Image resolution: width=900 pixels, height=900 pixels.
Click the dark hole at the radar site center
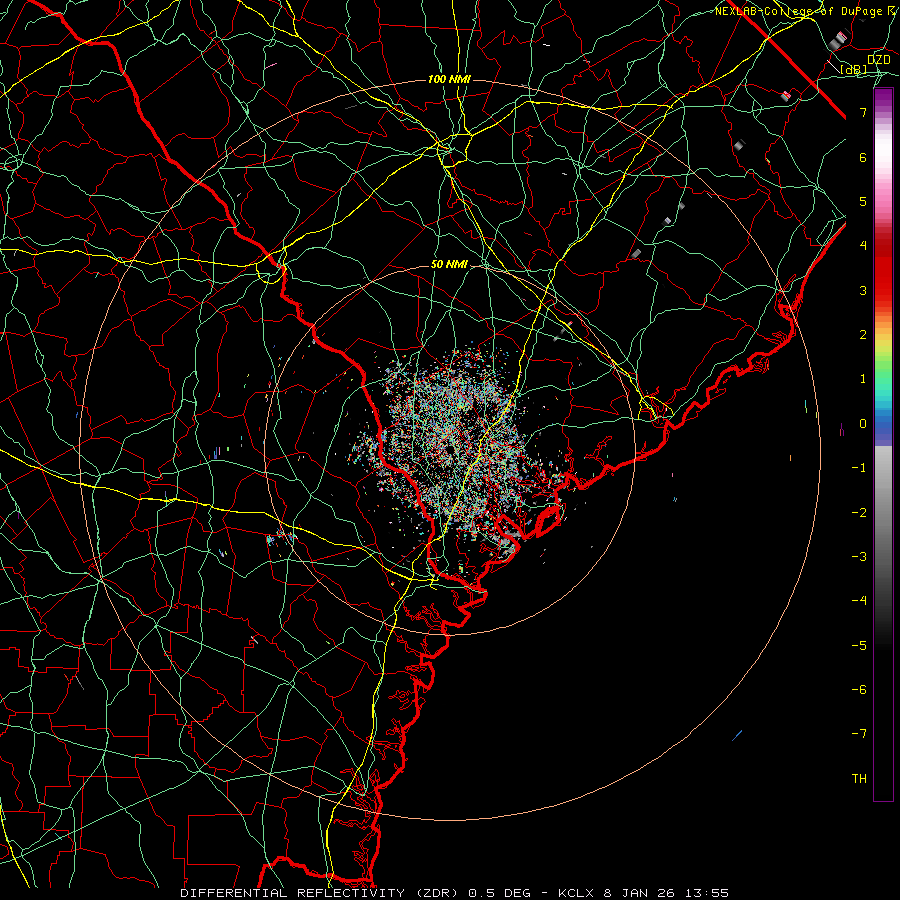click(451, 448)
